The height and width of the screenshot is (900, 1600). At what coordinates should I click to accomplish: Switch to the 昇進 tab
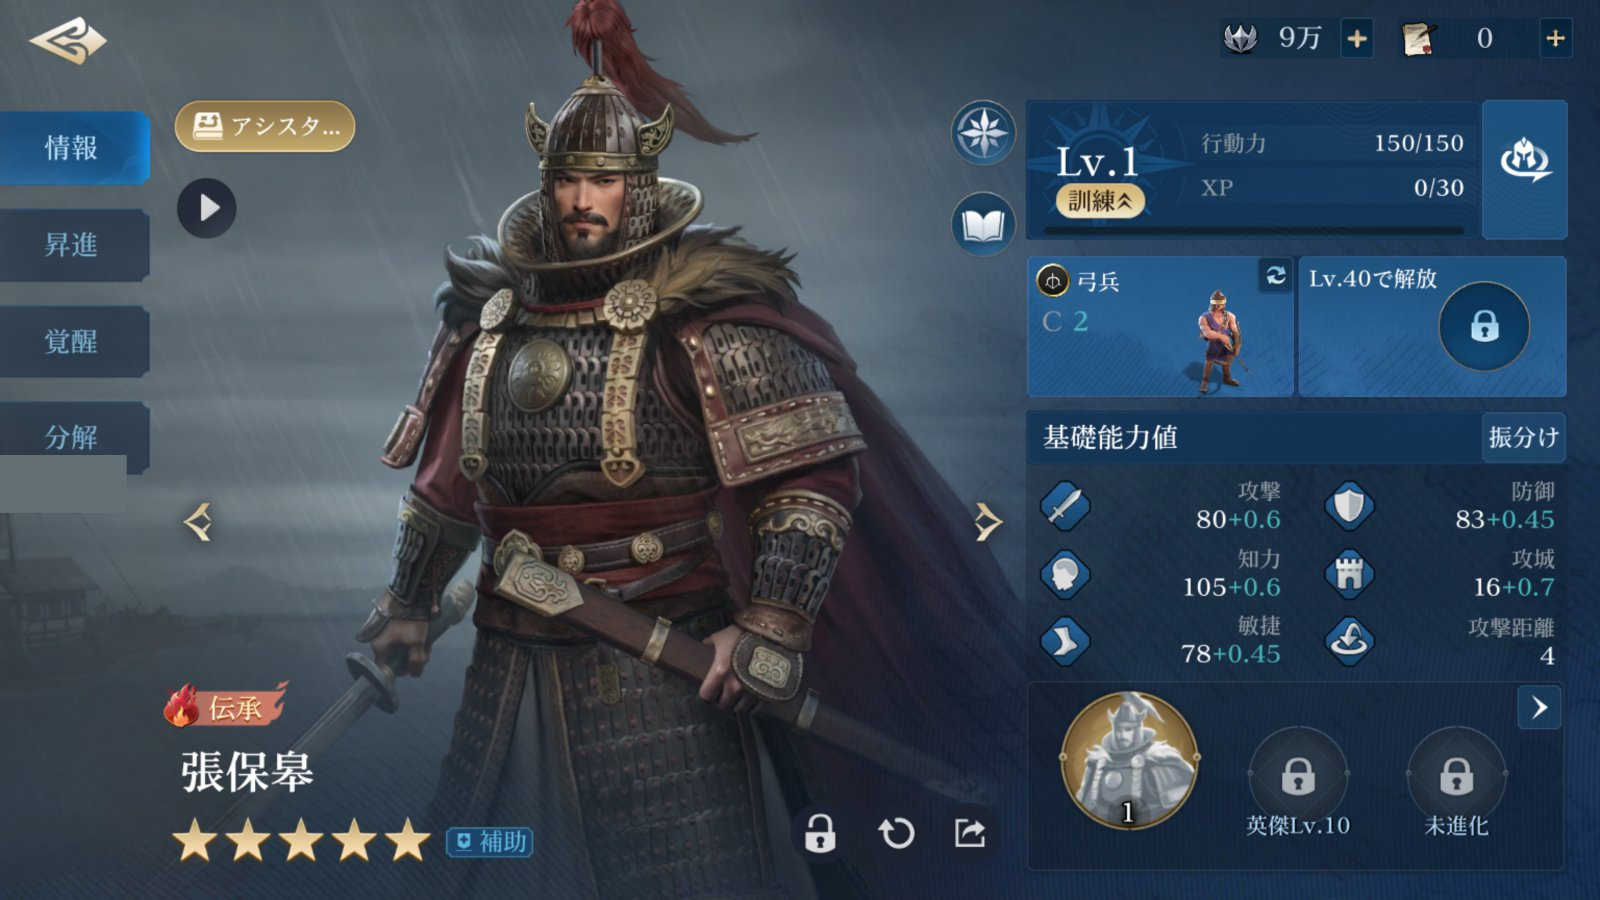(74, 245)
